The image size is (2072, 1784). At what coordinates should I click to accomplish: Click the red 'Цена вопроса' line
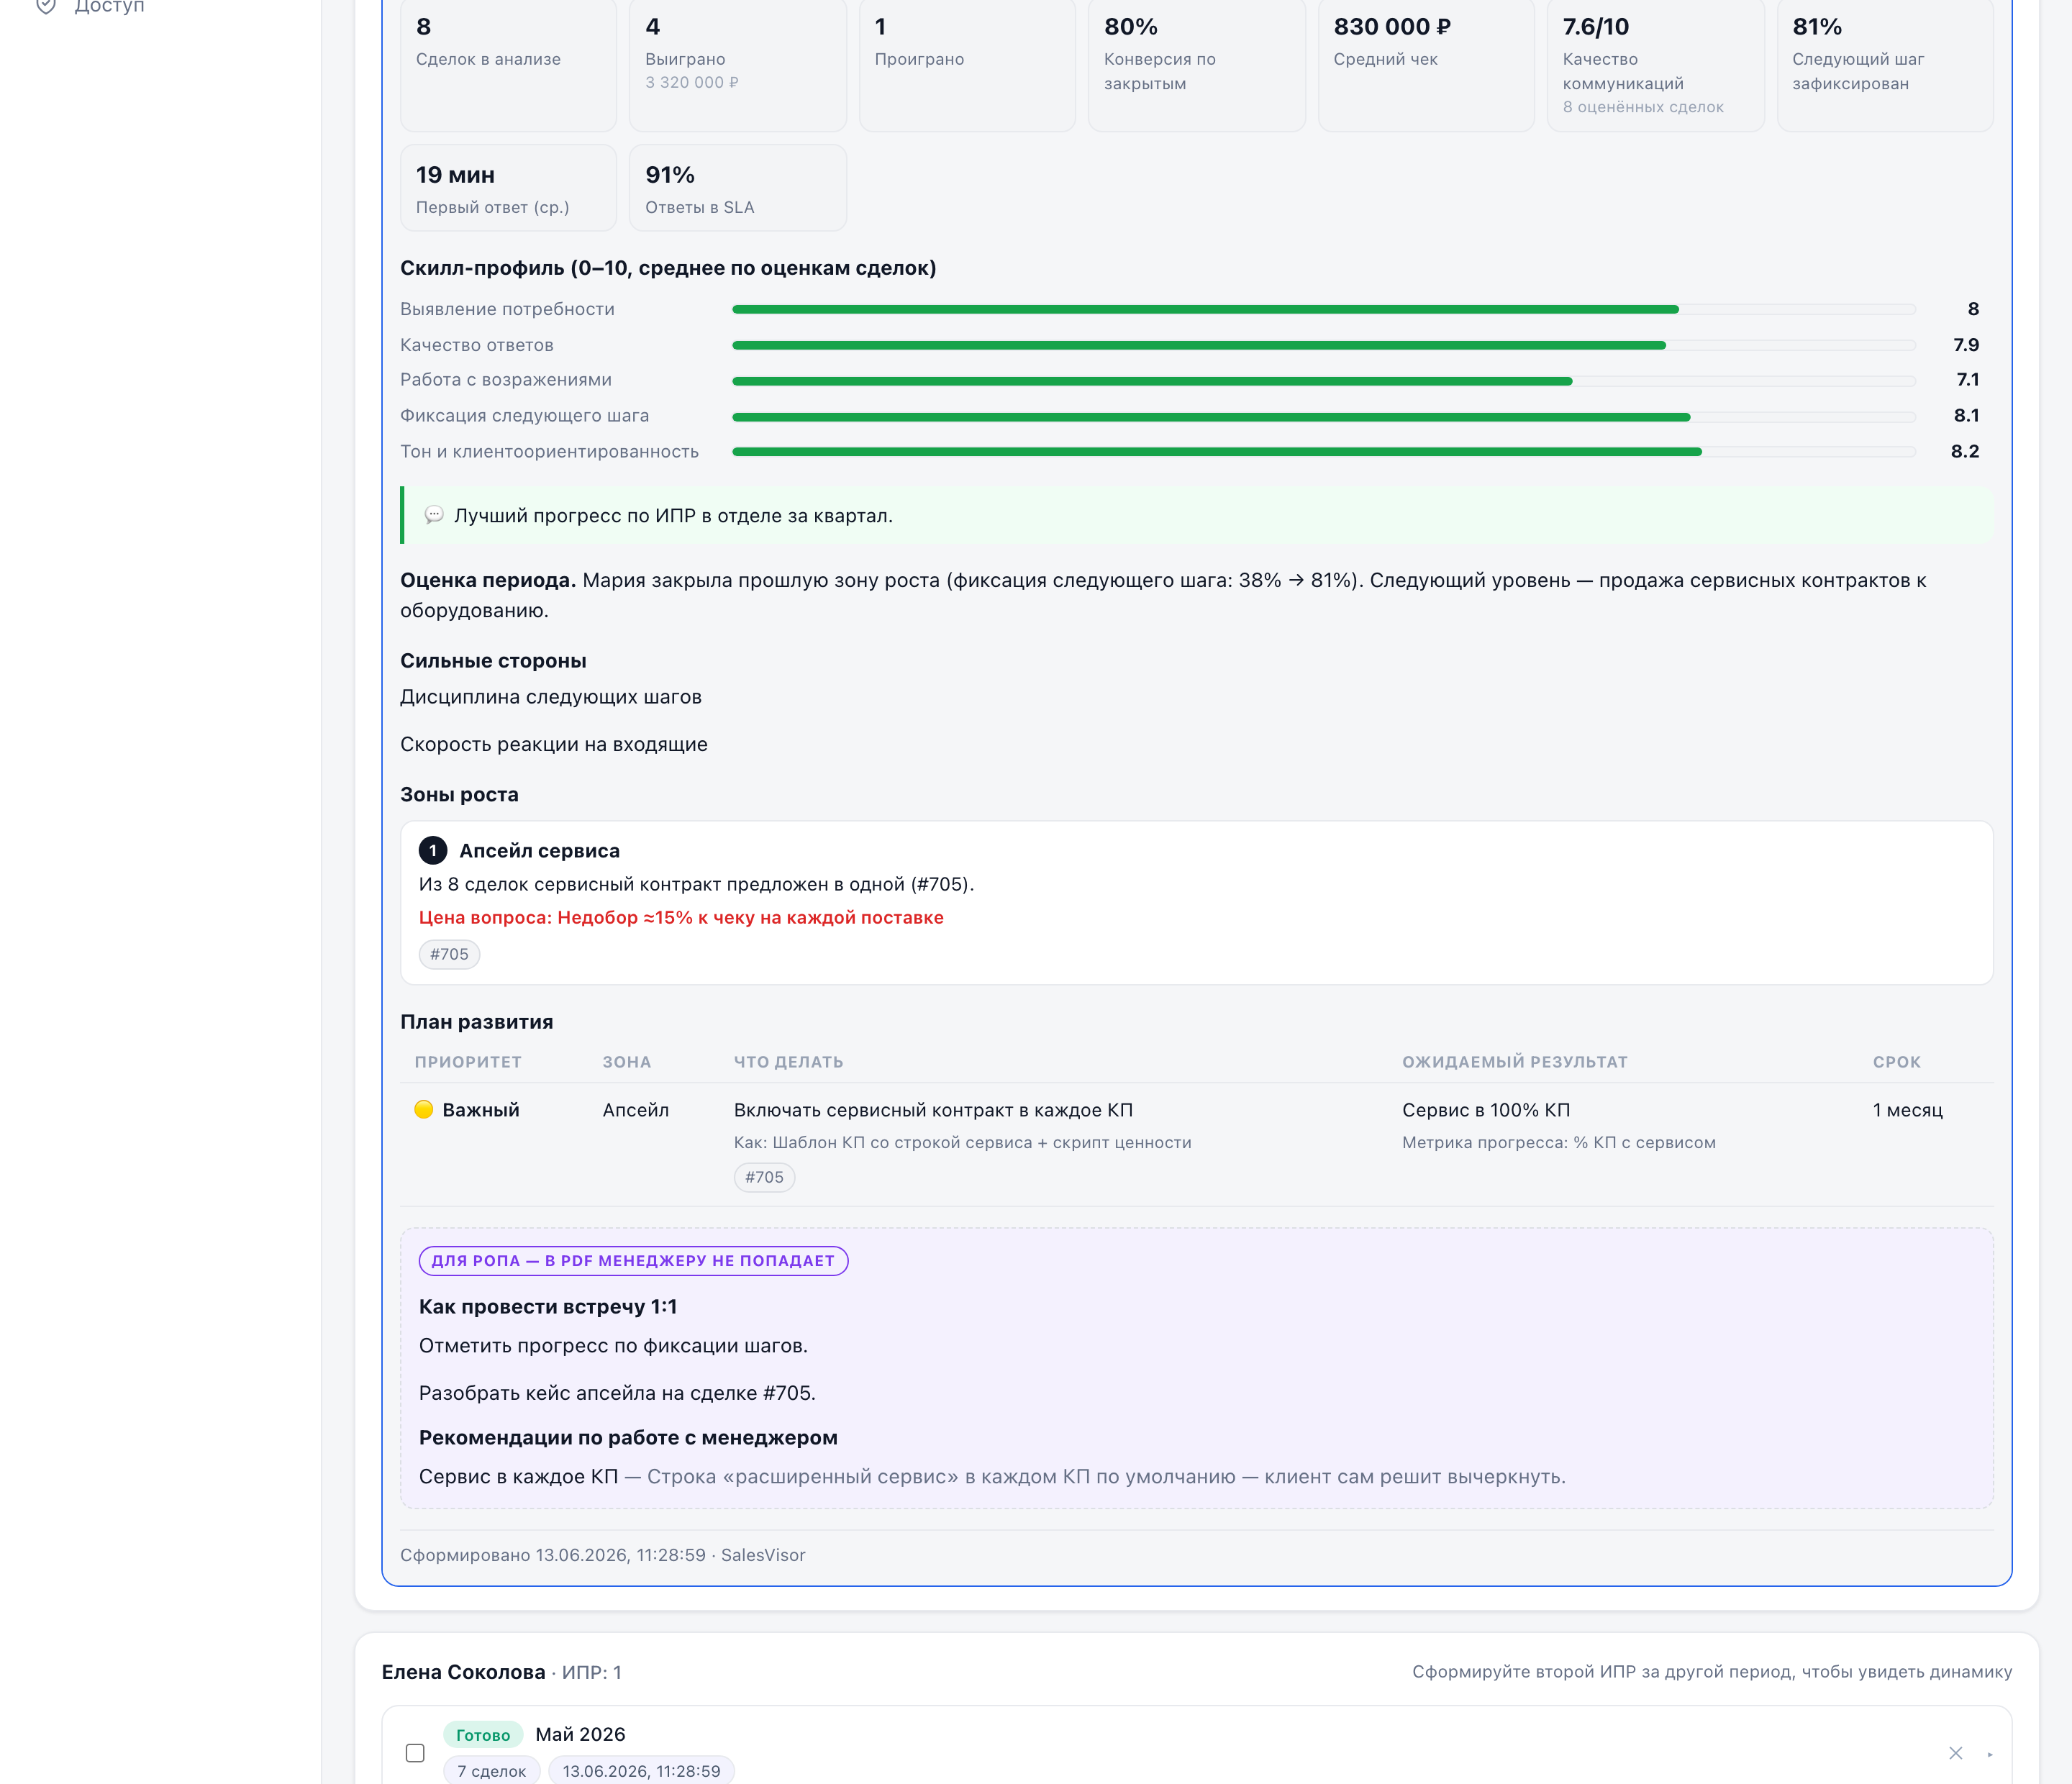pyautogui.click(x=681, y=918)
